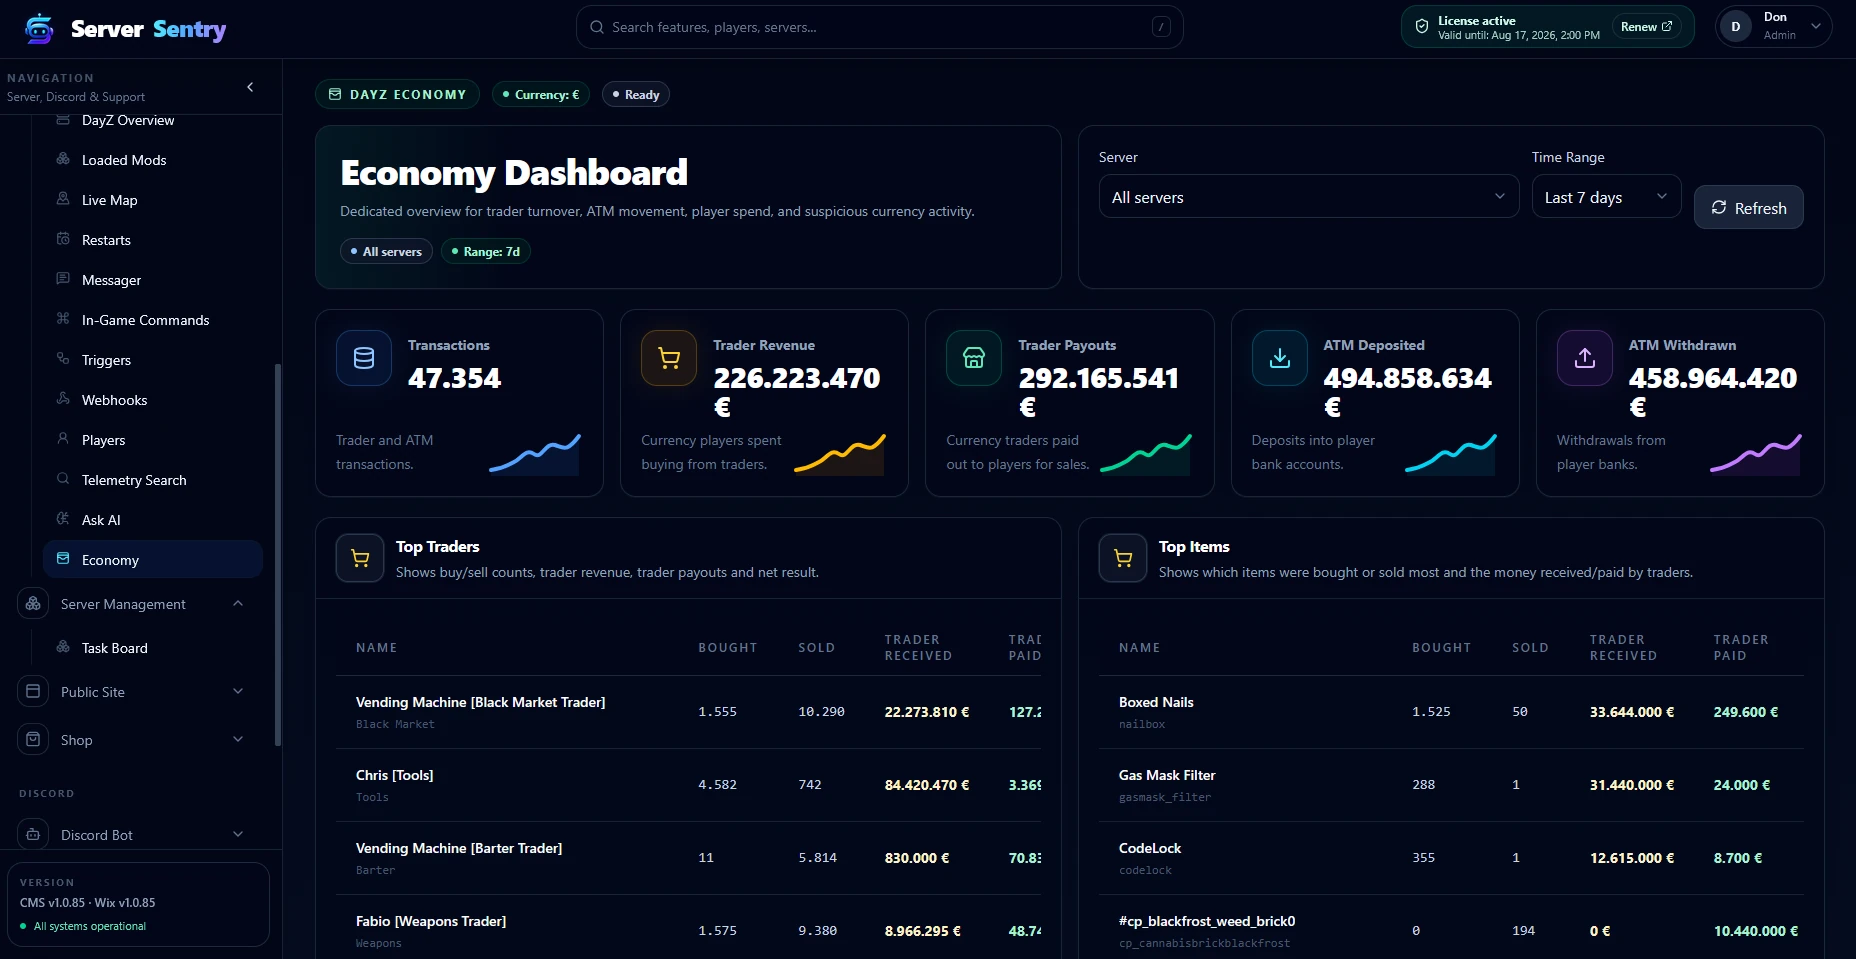Expand the Public Site section

(238, 691)
